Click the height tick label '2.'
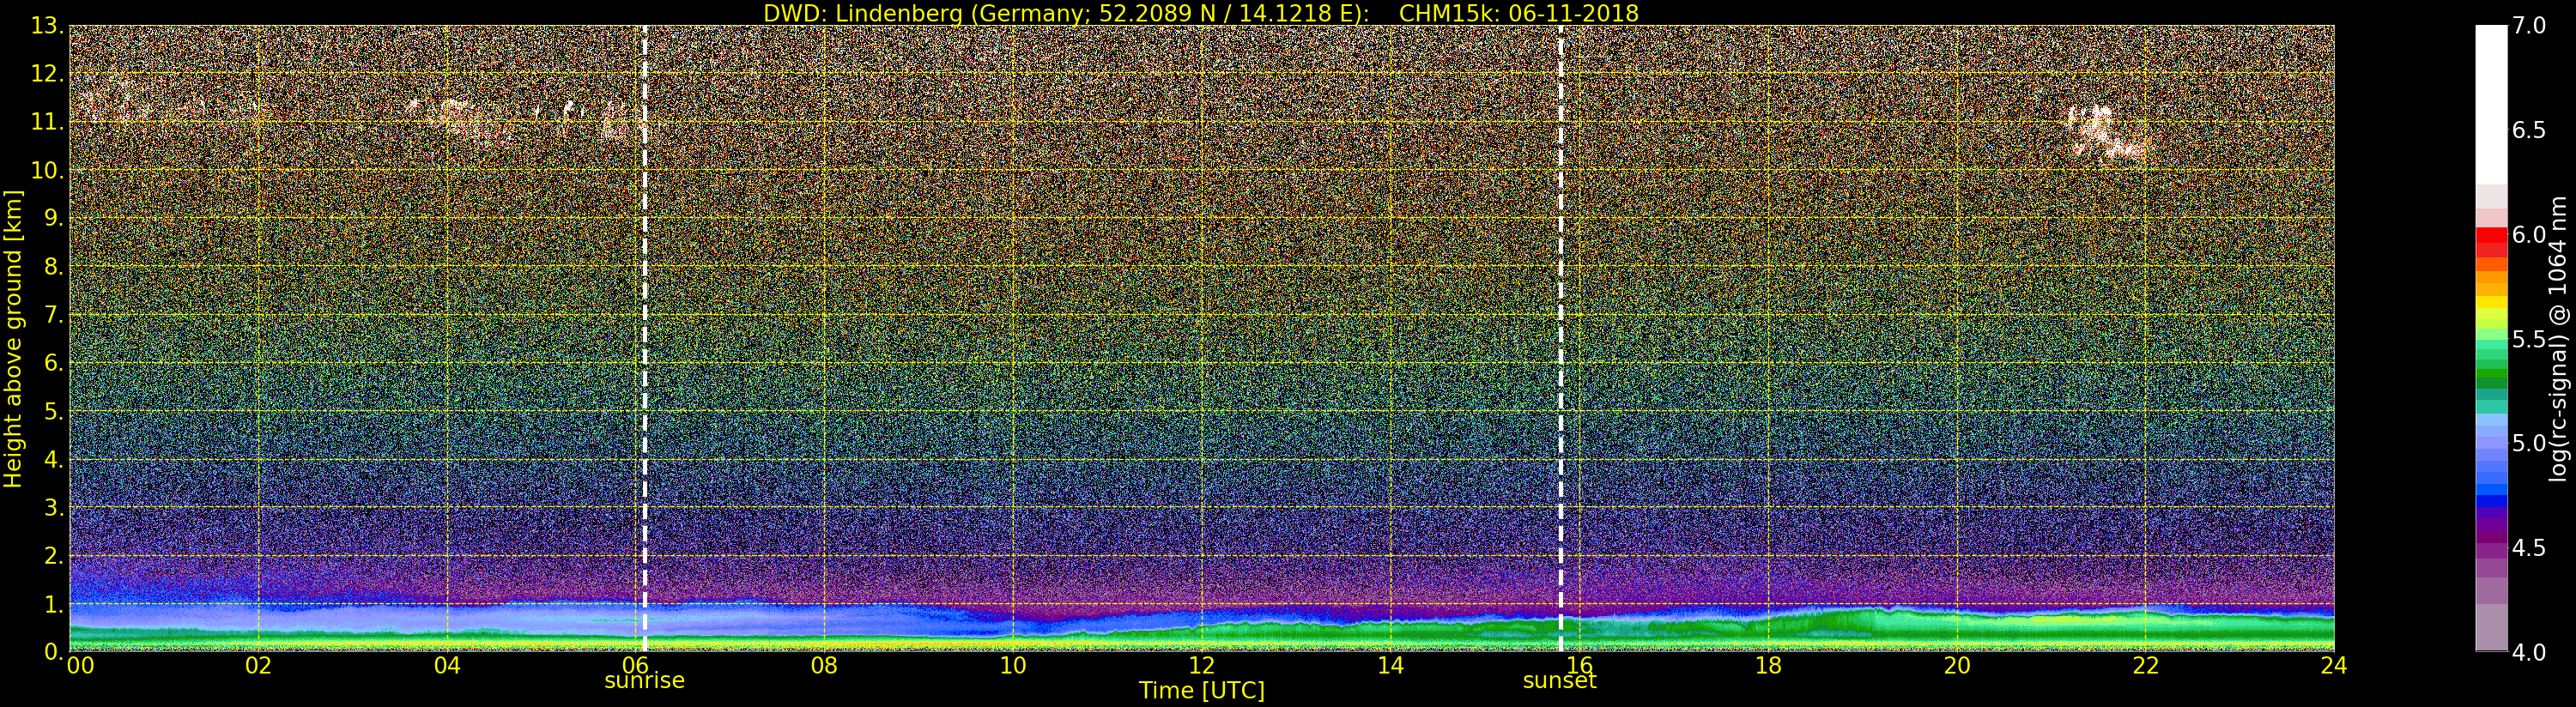The height and width of the screenshot is (707, 2576). [53, 555]
